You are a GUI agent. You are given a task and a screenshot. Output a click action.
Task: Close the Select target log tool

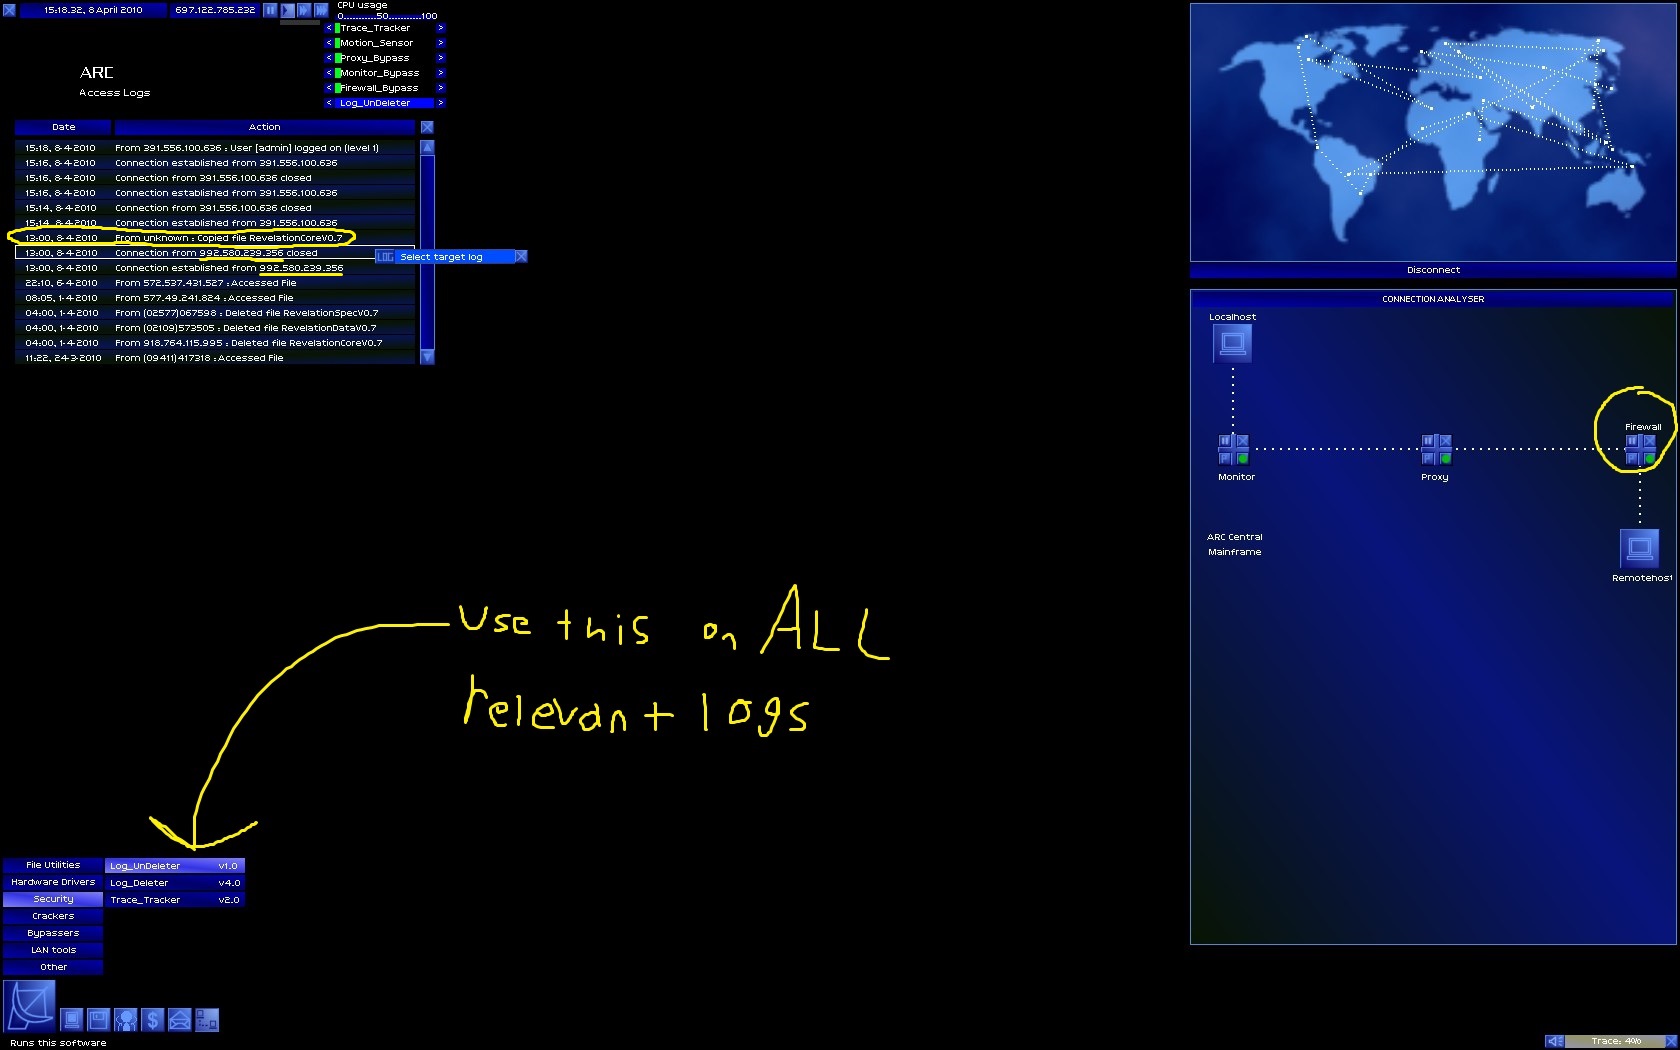click(521, 257)
